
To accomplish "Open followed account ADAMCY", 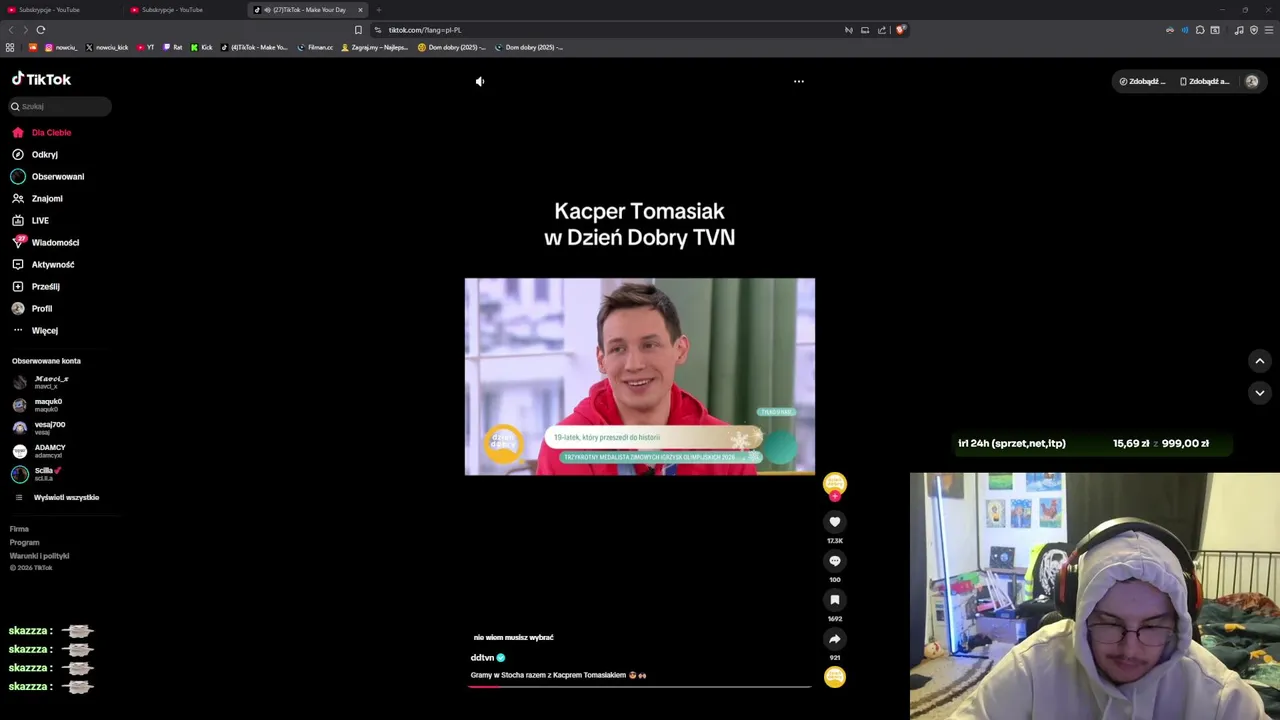I will coord(39,451).
